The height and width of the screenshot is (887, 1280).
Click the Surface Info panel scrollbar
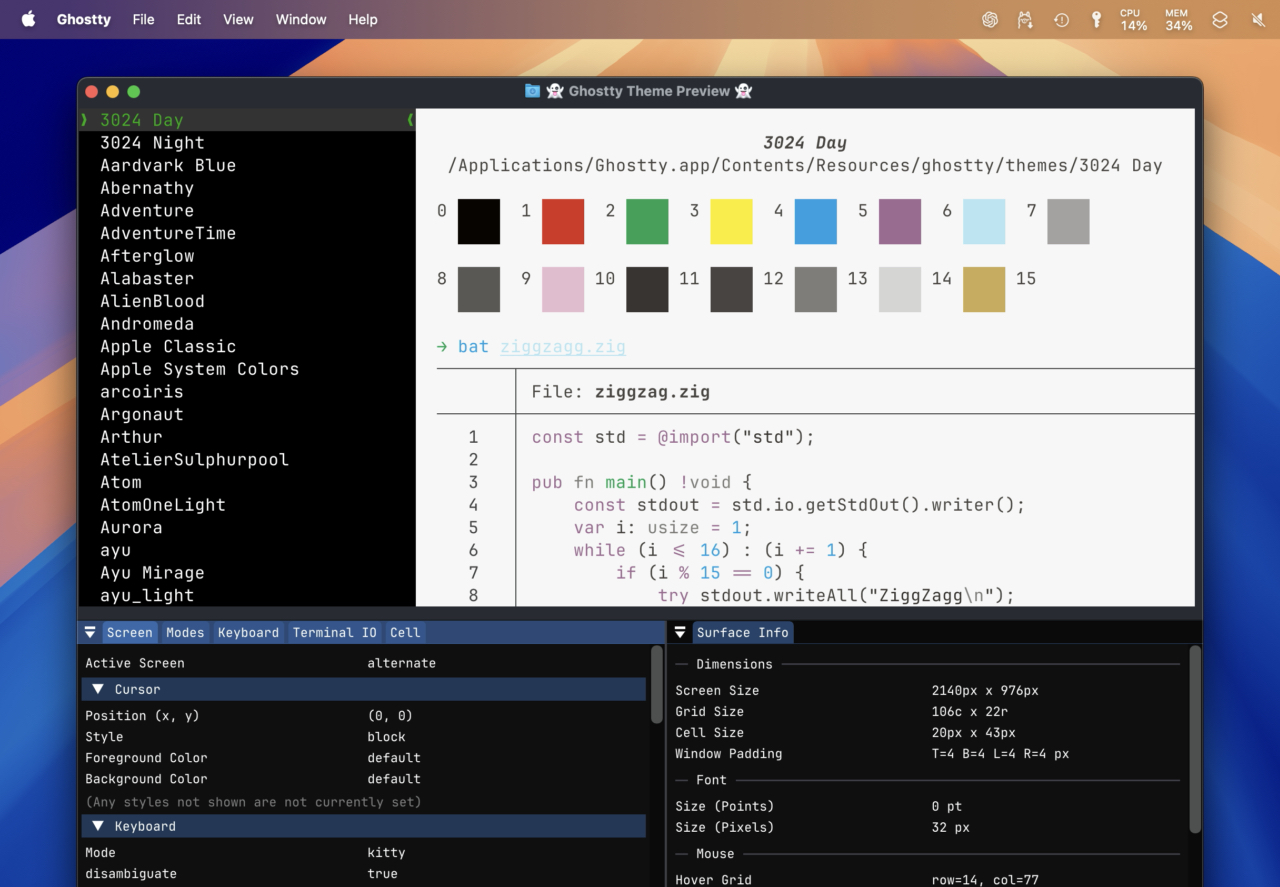click(x=1195, y=739)
